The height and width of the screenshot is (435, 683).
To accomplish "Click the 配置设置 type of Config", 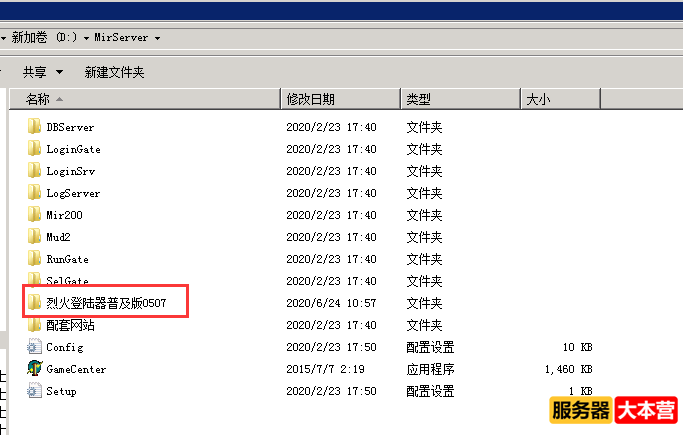I will 430,347.
